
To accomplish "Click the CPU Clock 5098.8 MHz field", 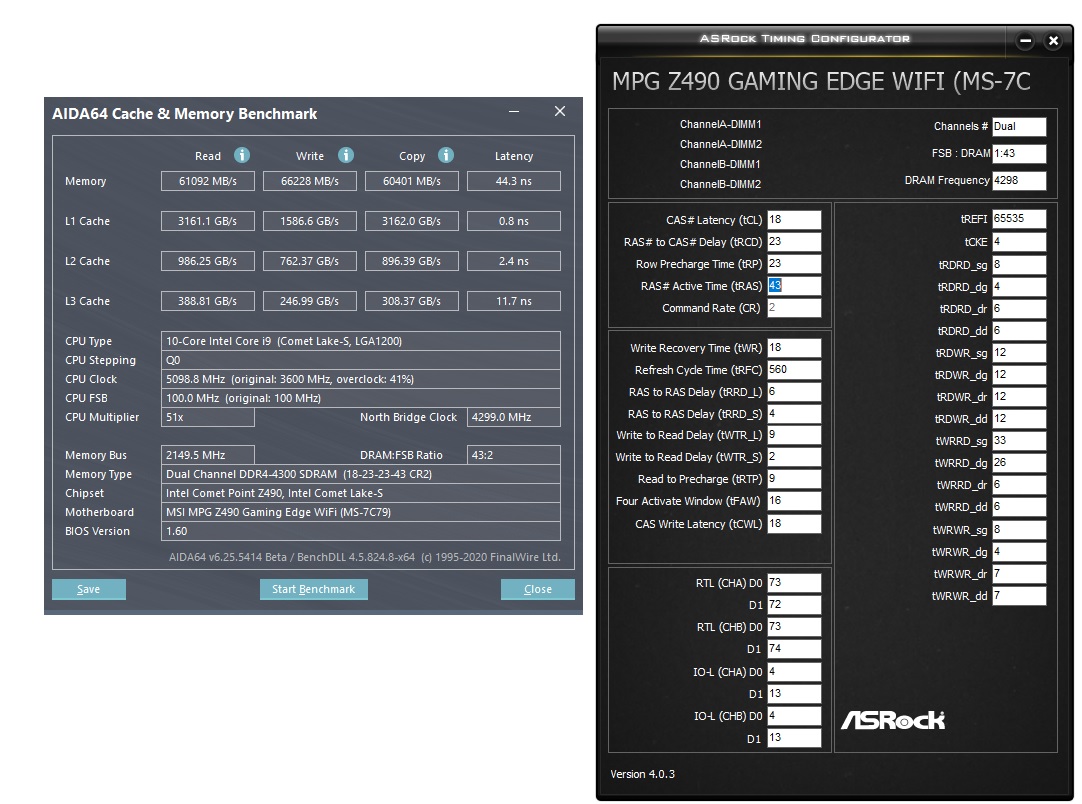I will (x=361, y=379).
